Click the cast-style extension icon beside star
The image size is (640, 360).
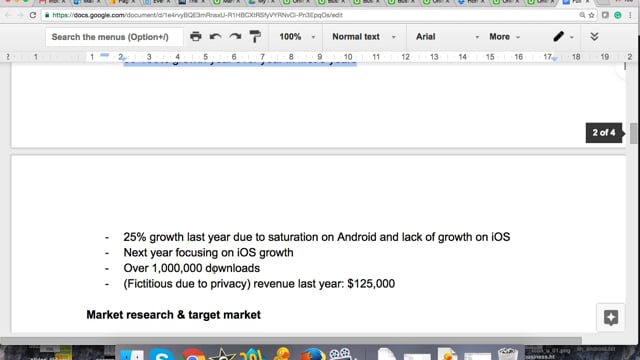tap(605, 15)
